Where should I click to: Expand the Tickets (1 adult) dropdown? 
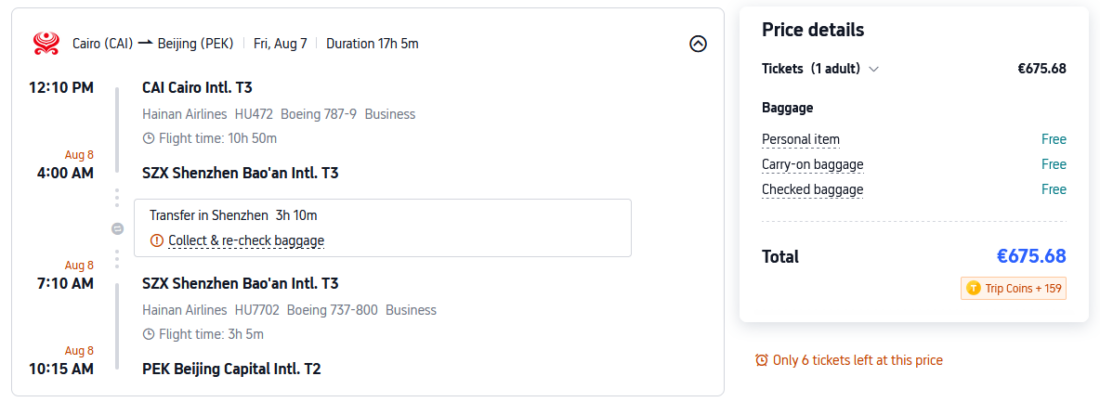pos(873,69)
